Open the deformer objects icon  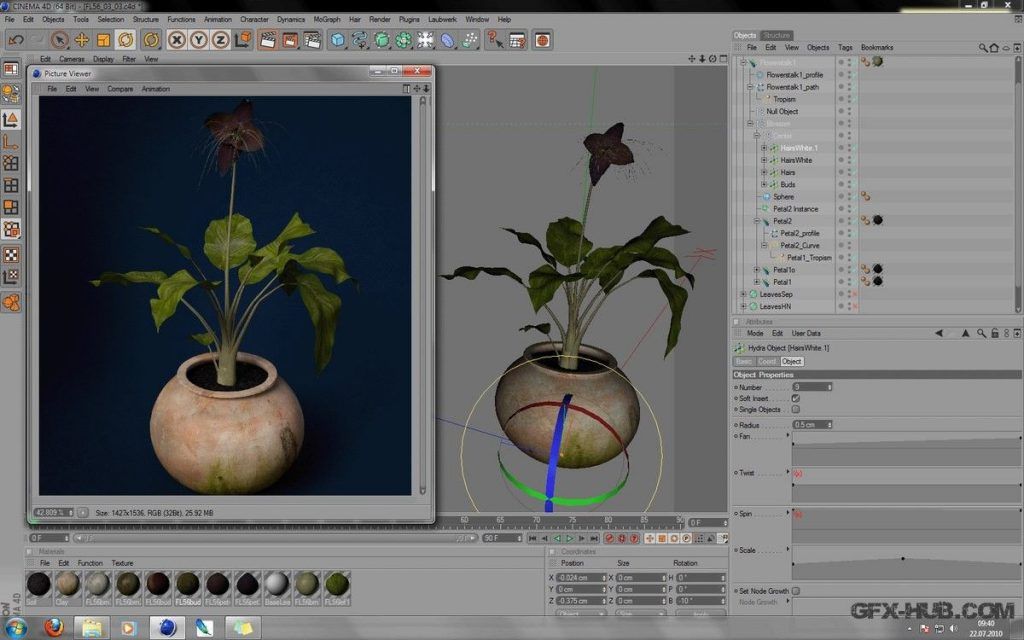tap(447, 40)
